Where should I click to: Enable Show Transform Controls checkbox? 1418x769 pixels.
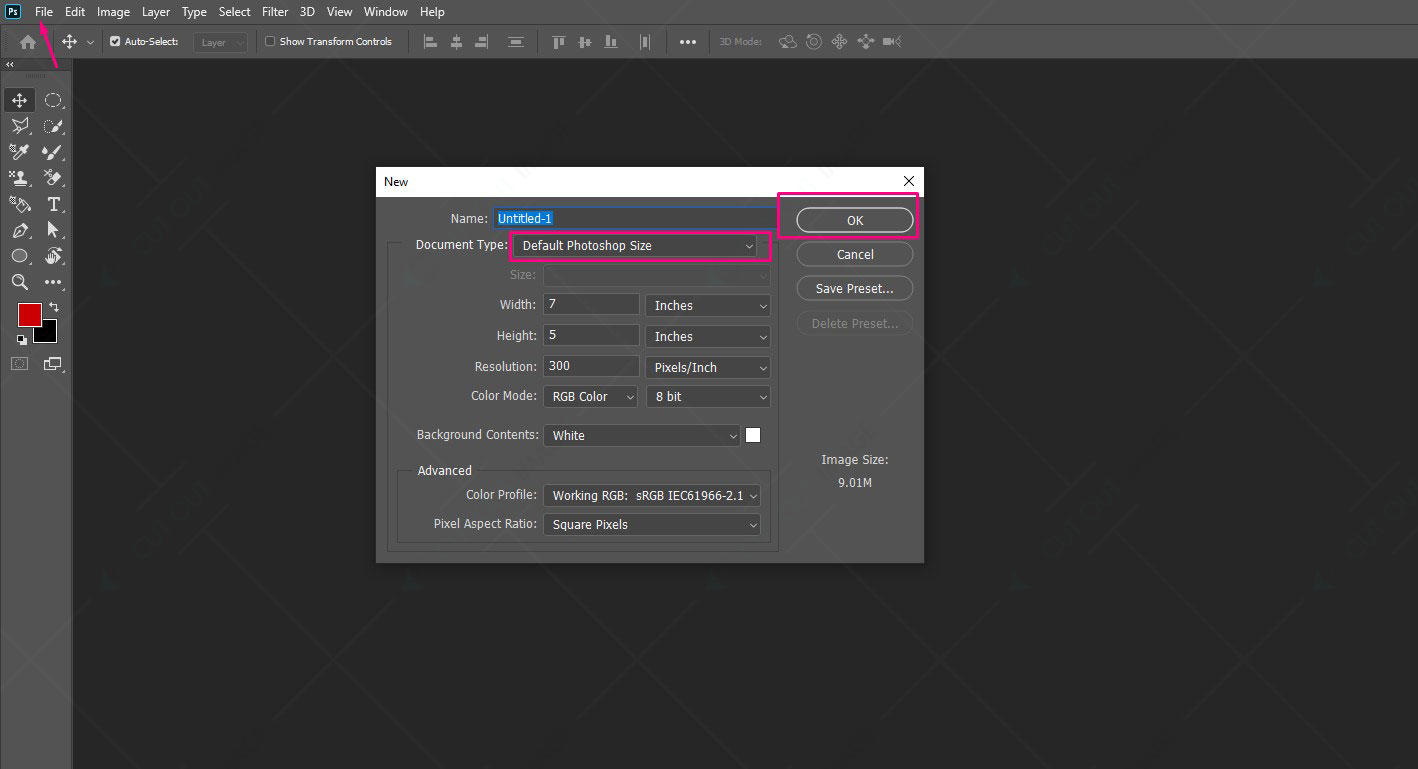[x=270, y=42]
